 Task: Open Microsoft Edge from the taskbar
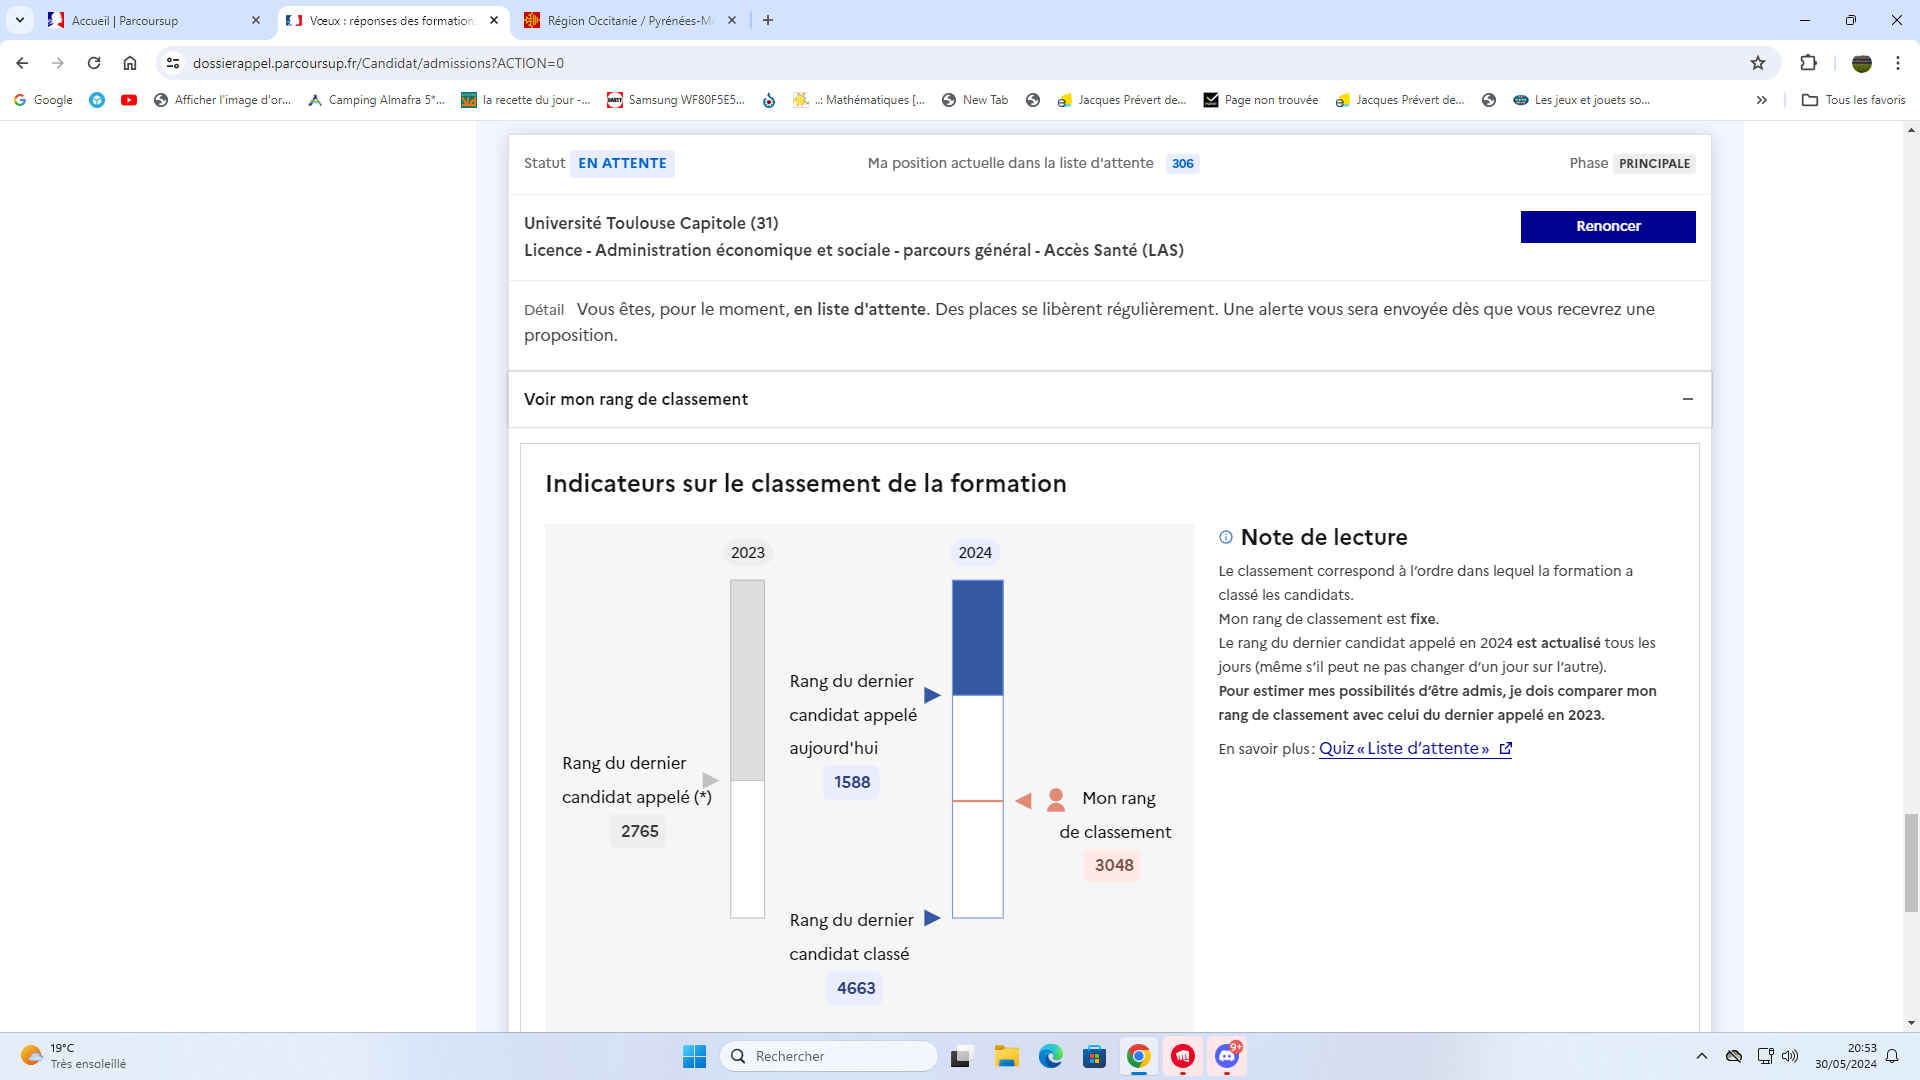point(1050,1056)
